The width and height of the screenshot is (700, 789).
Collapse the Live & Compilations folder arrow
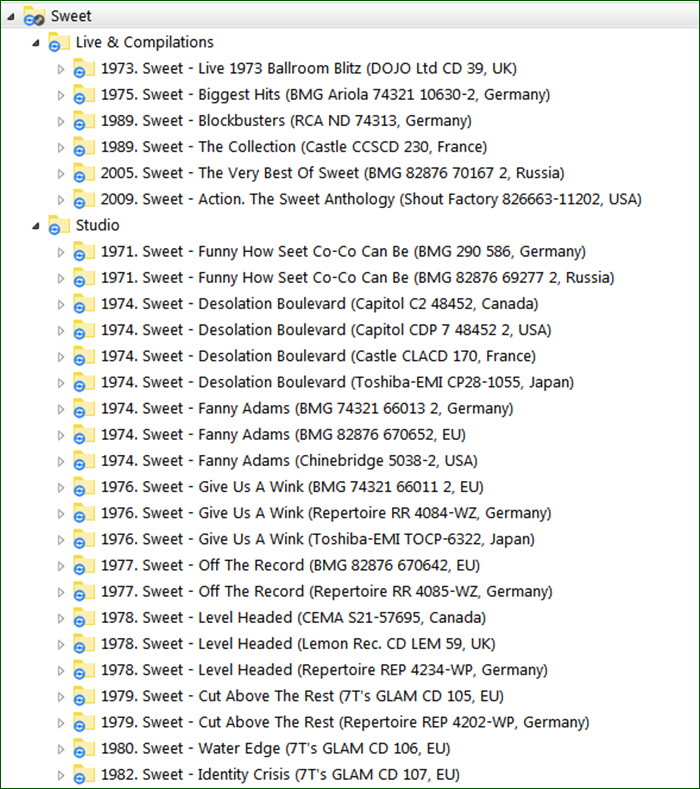36,43
